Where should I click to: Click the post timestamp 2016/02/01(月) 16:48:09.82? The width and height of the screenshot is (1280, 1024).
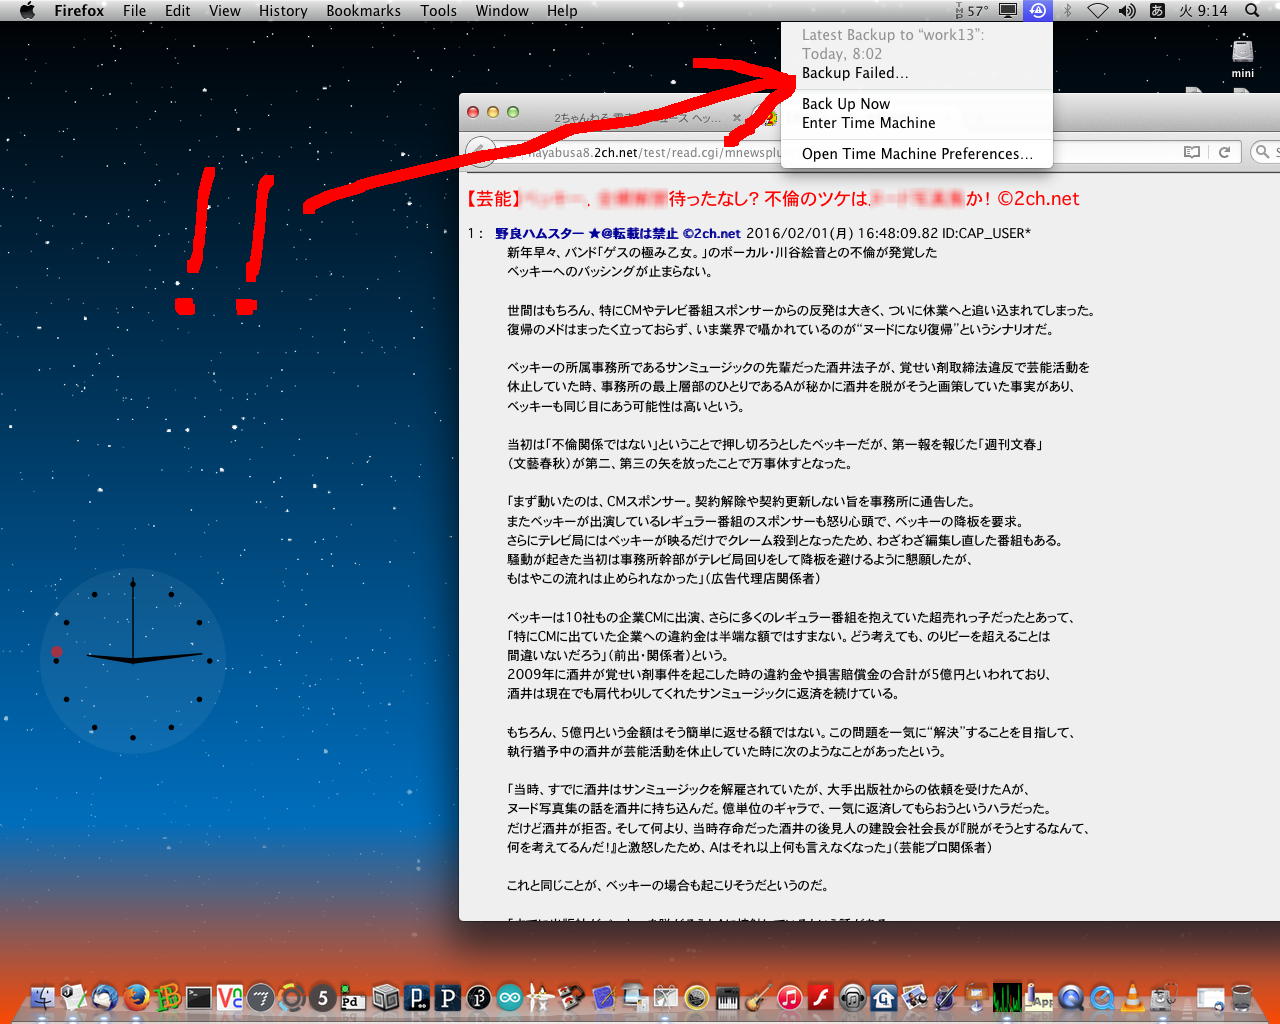pyautogui.click(x=843, y=234)
